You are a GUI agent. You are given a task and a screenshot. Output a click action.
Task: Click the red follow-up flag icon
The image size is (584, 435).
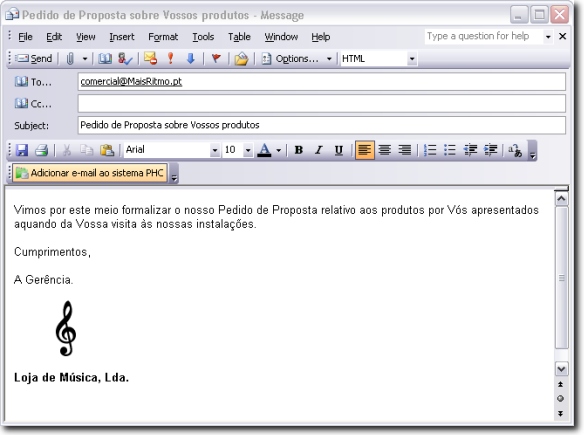(216, 58)
